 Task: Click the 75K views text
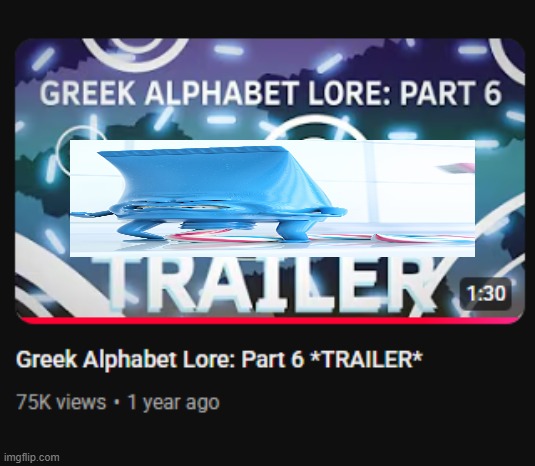coord(61,402)
